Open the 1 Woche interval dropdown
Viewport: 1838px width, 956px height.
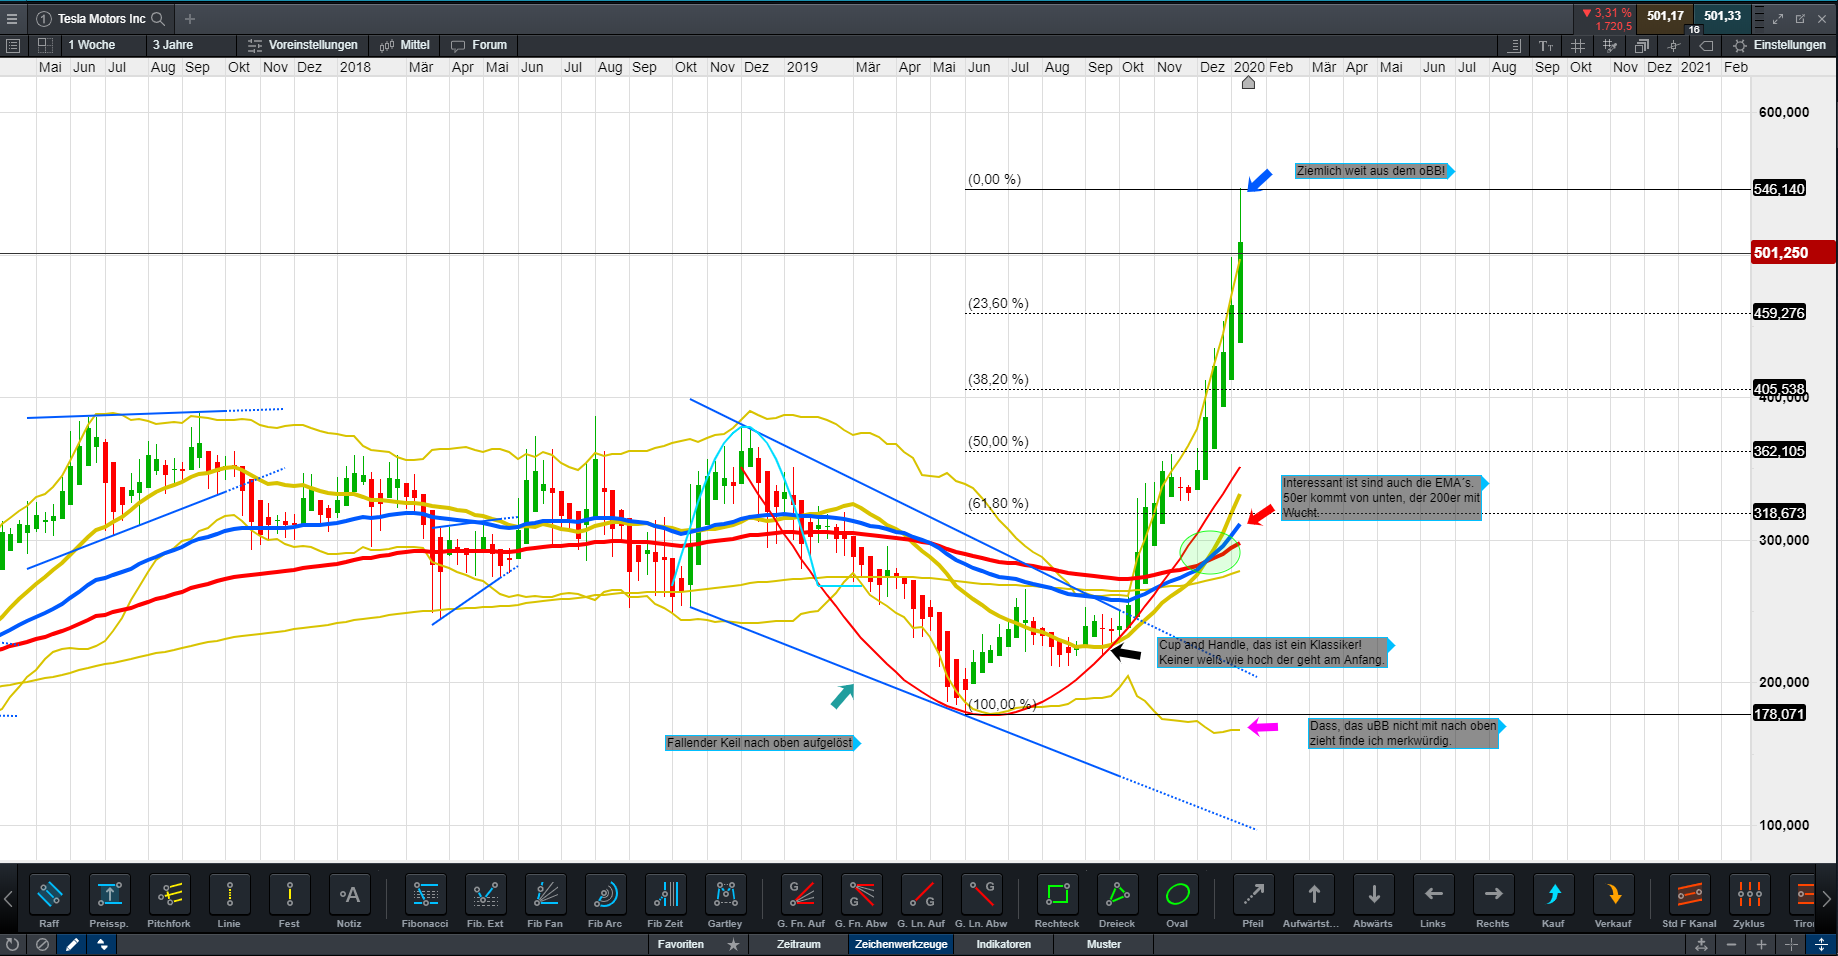(x=92, y=45)
